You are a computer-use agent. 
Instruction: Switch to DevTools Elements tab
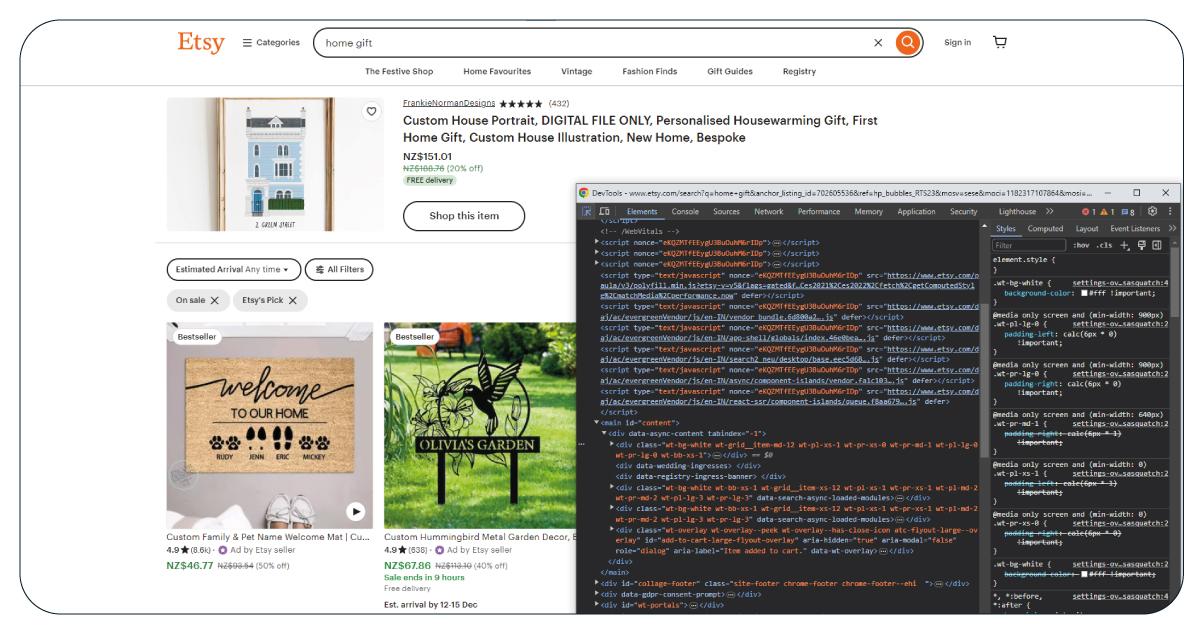642,212
